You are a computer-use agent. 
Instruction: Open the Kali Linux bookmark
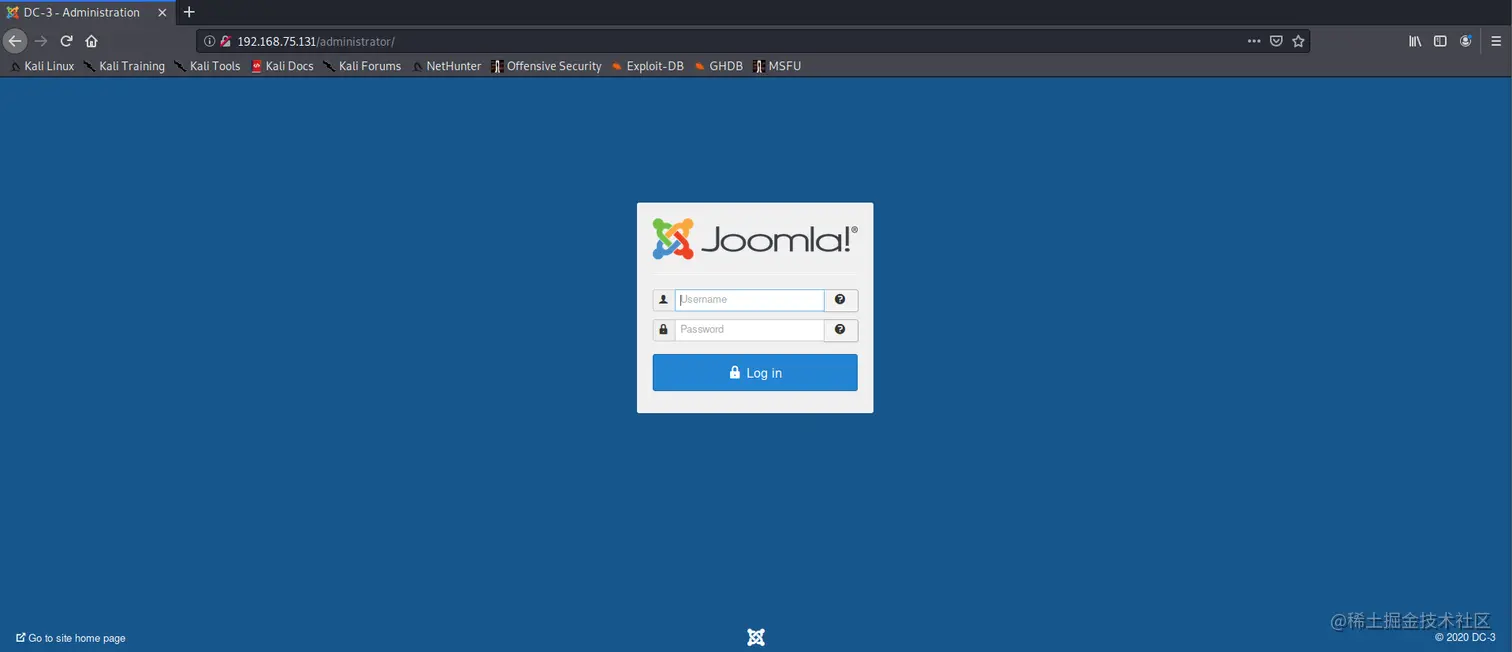(x=42, y=66)
